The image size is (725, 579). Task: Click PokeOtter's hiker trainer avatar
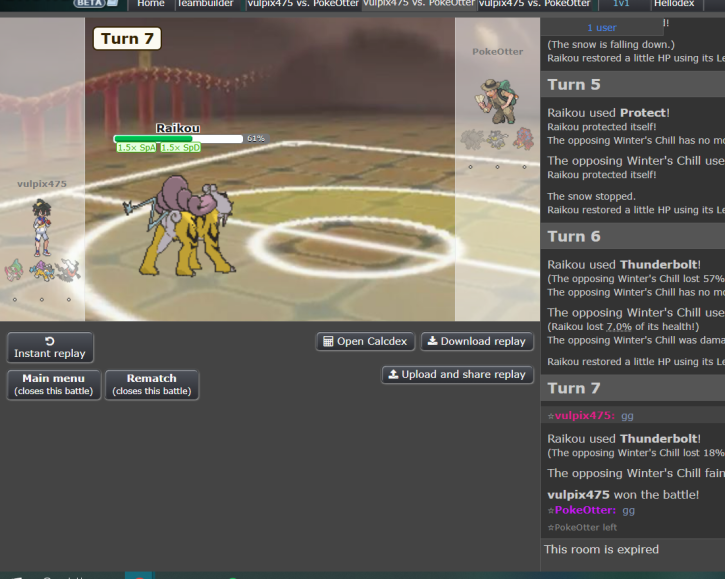pos(497,101)
